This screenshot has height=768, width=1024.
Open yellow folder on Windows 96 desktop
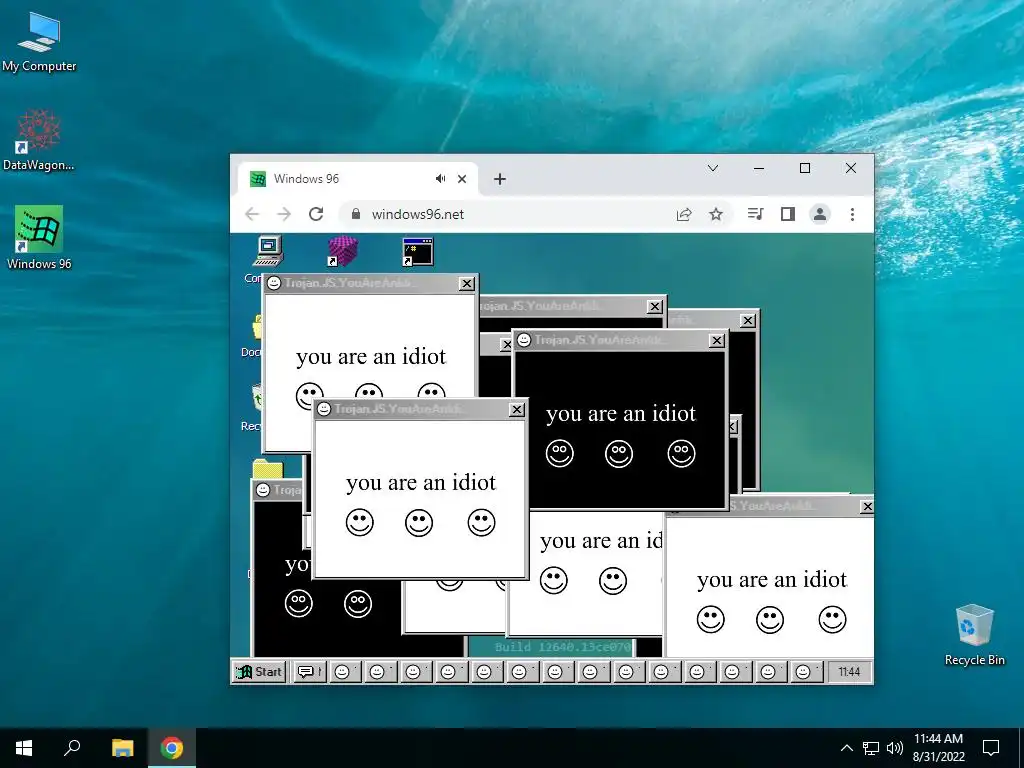pyautogui.click(x=268, y=470)
